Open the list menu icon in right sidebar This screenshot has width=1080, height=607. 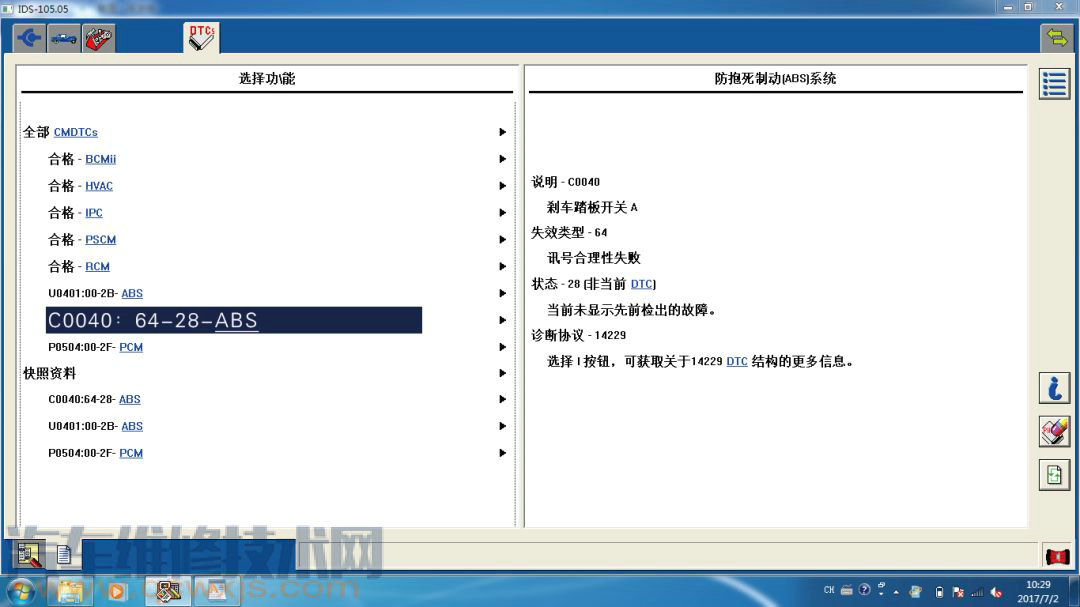tap(1054, 84)
